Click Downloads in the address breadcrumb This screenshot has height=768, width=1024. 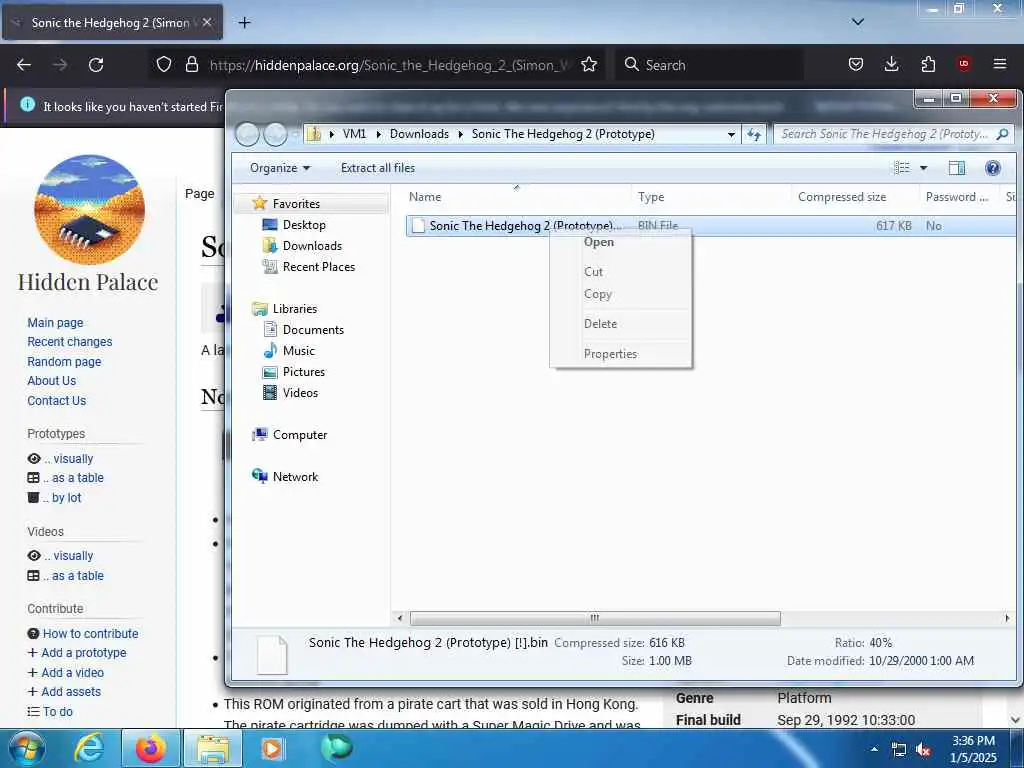(419, 134)
